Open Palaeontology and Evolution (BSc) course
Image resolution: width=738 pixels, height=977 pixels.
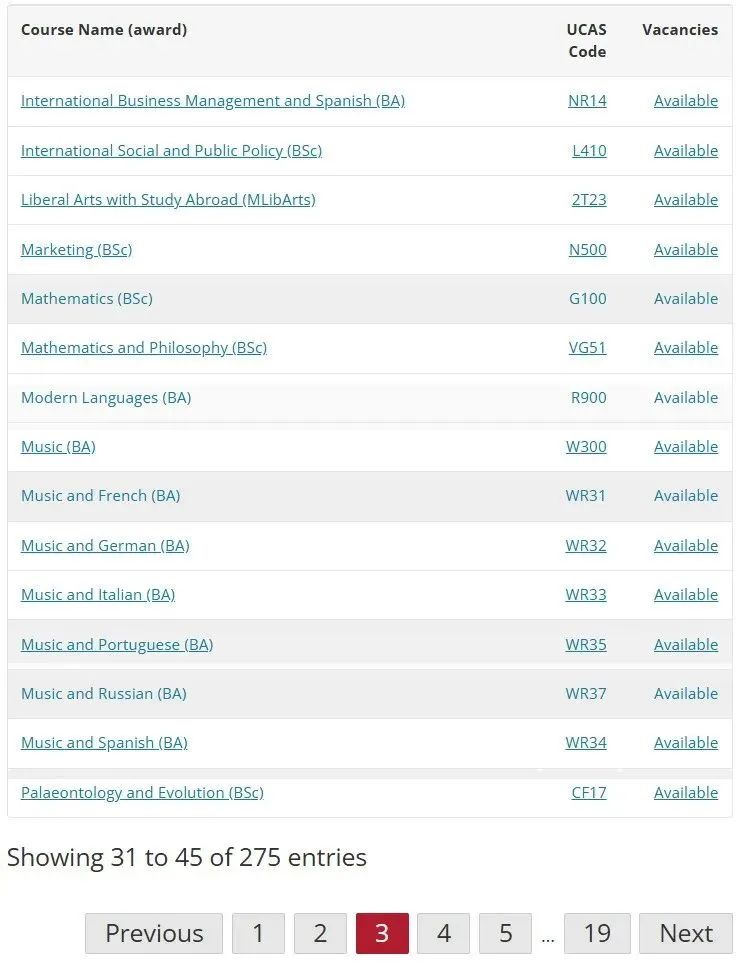(142, 793)
